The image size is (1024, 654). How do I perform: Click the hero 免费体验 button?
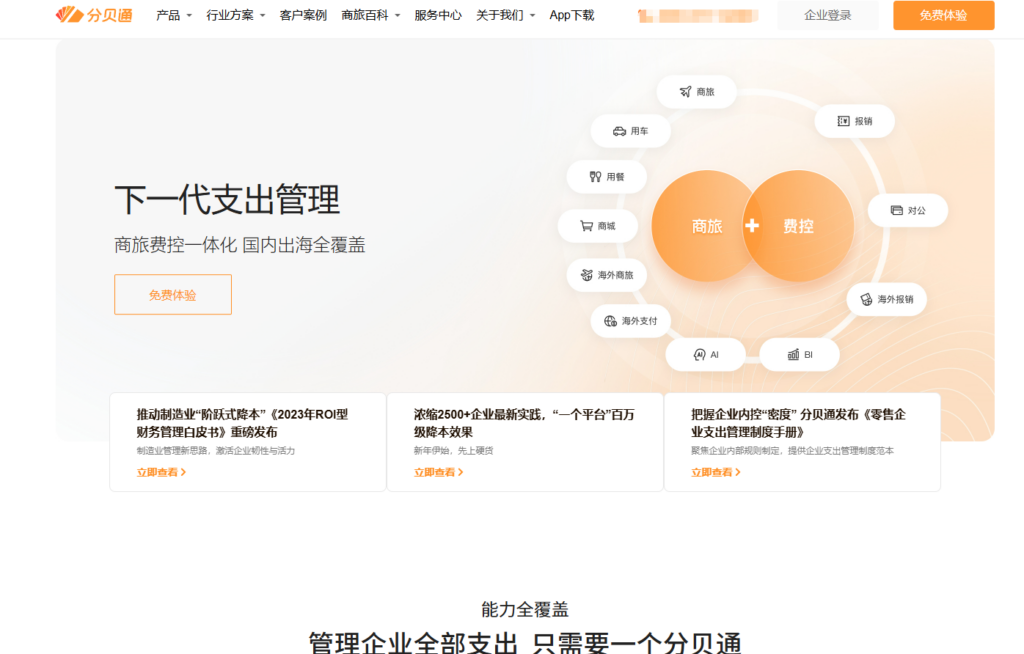pyautogui.click(x=172, y=294)
